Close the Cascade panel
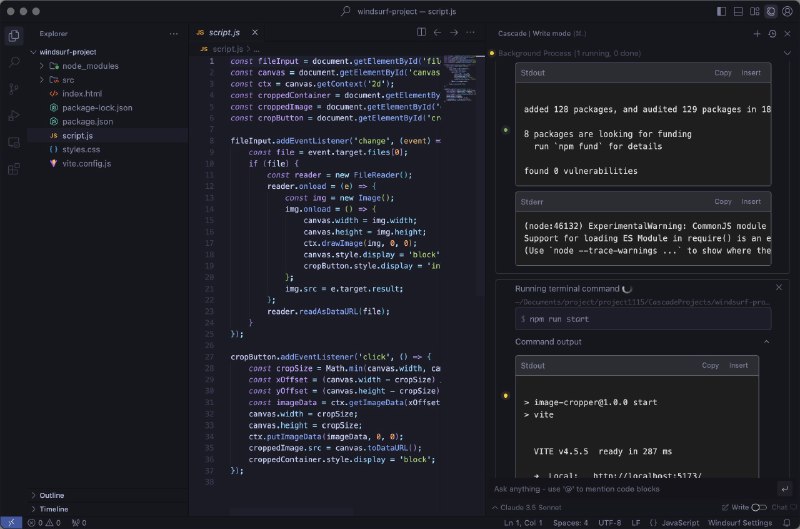The height and width of the screenshot is (529, 800). pos(787,34)
